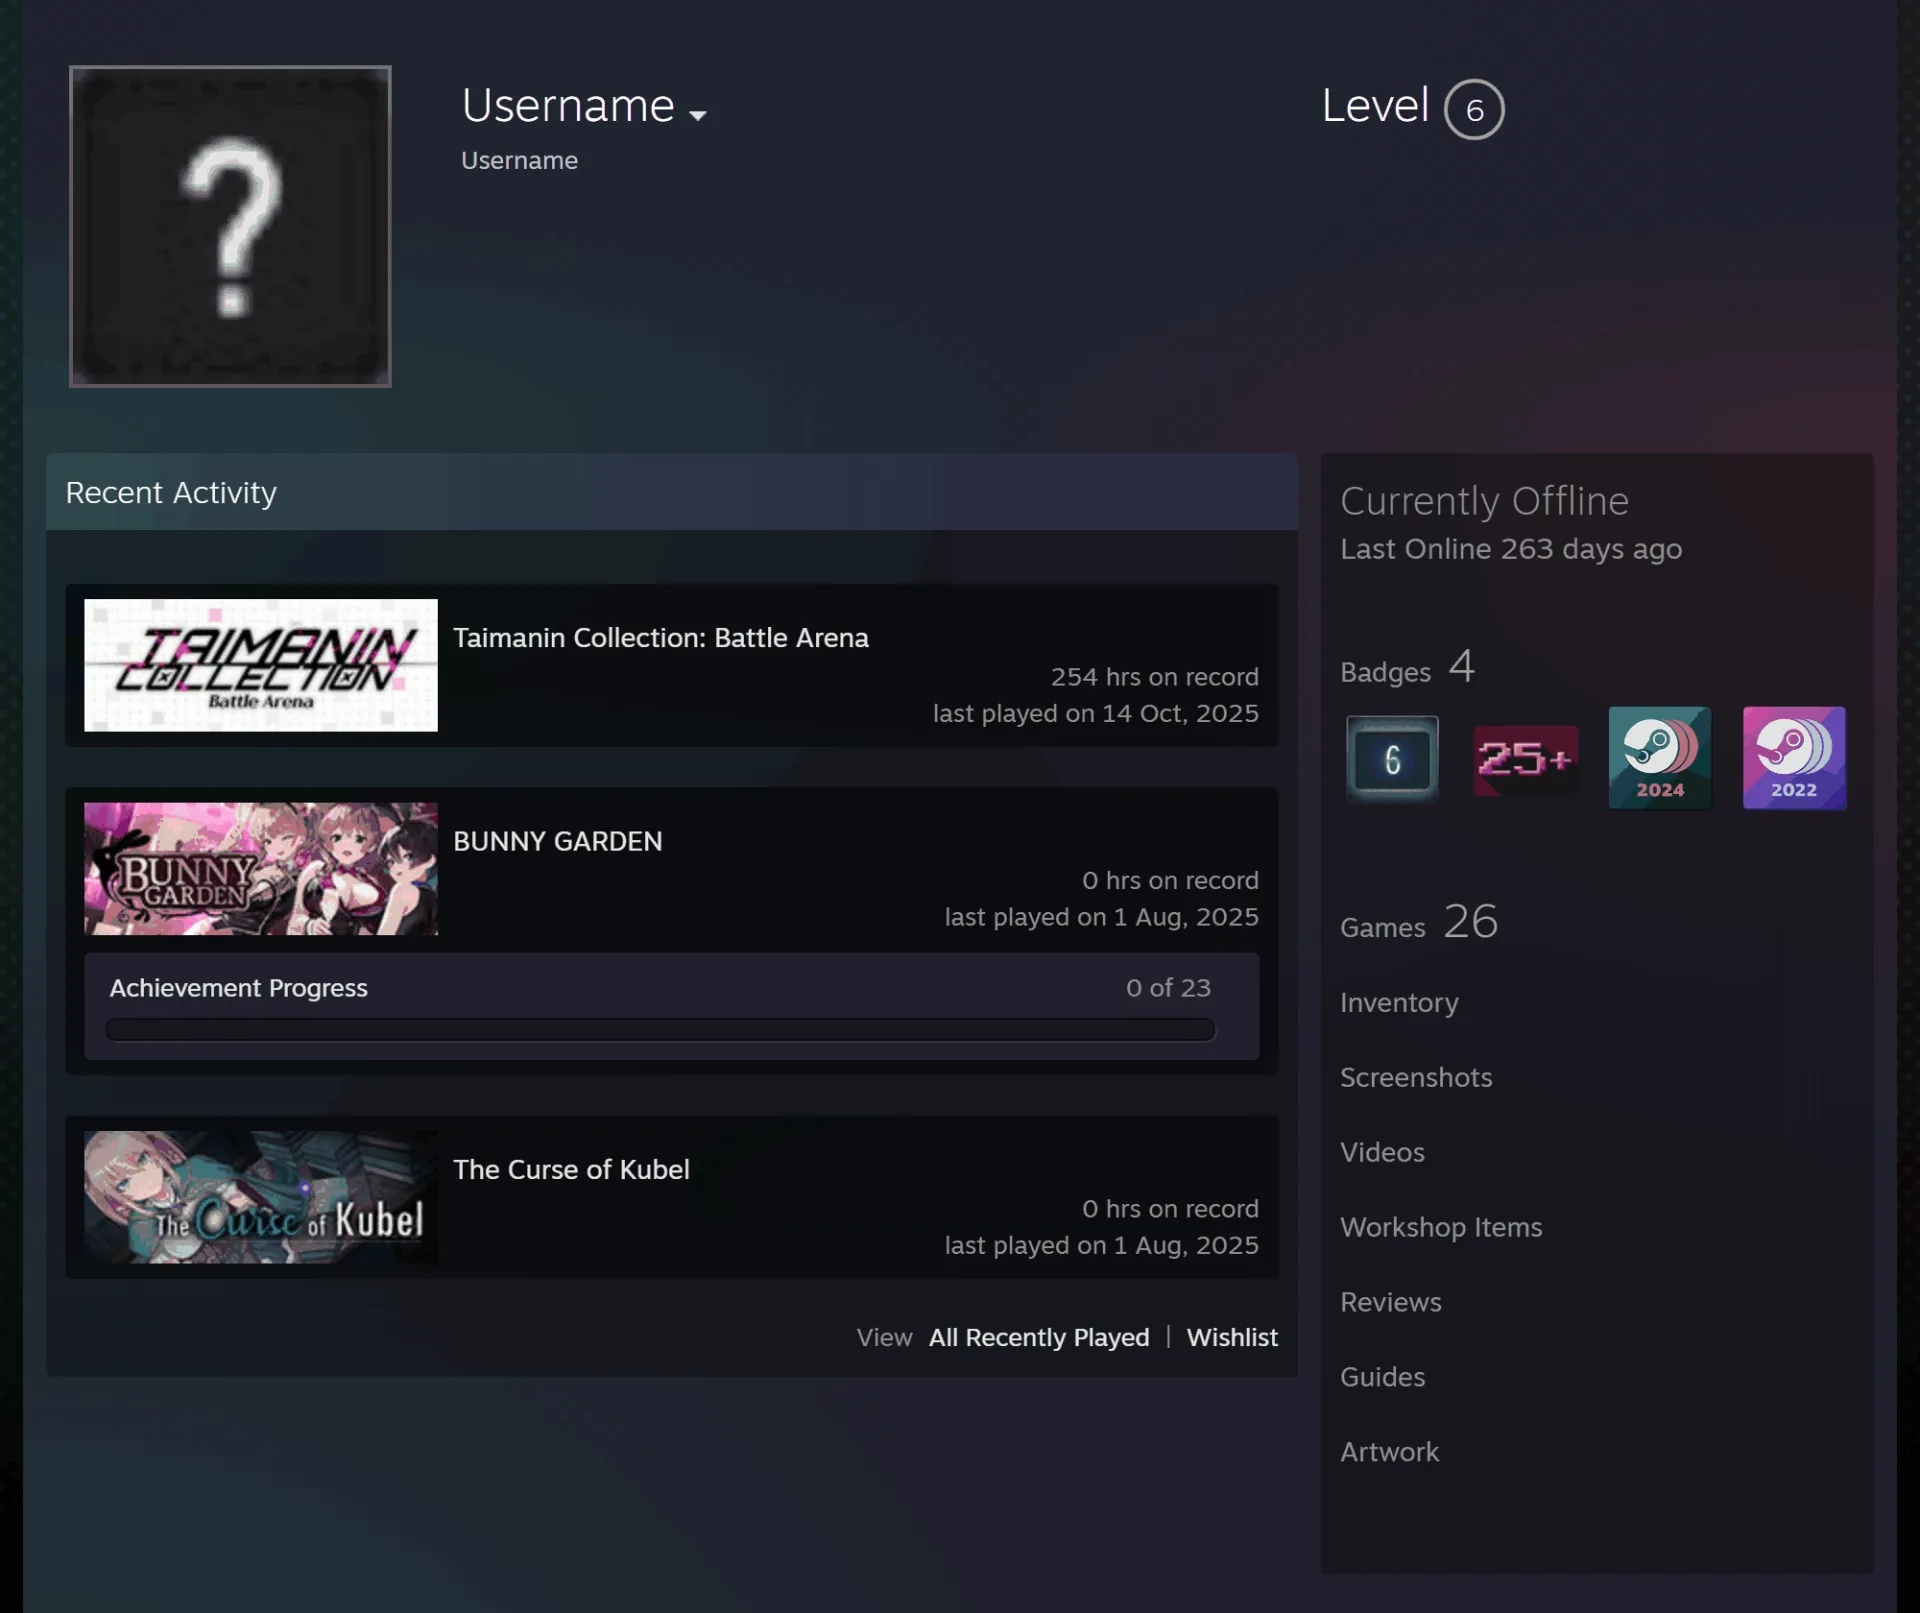Click the Currently Offline status text
1920x1613 pixels.
(x=1484, y=501)
